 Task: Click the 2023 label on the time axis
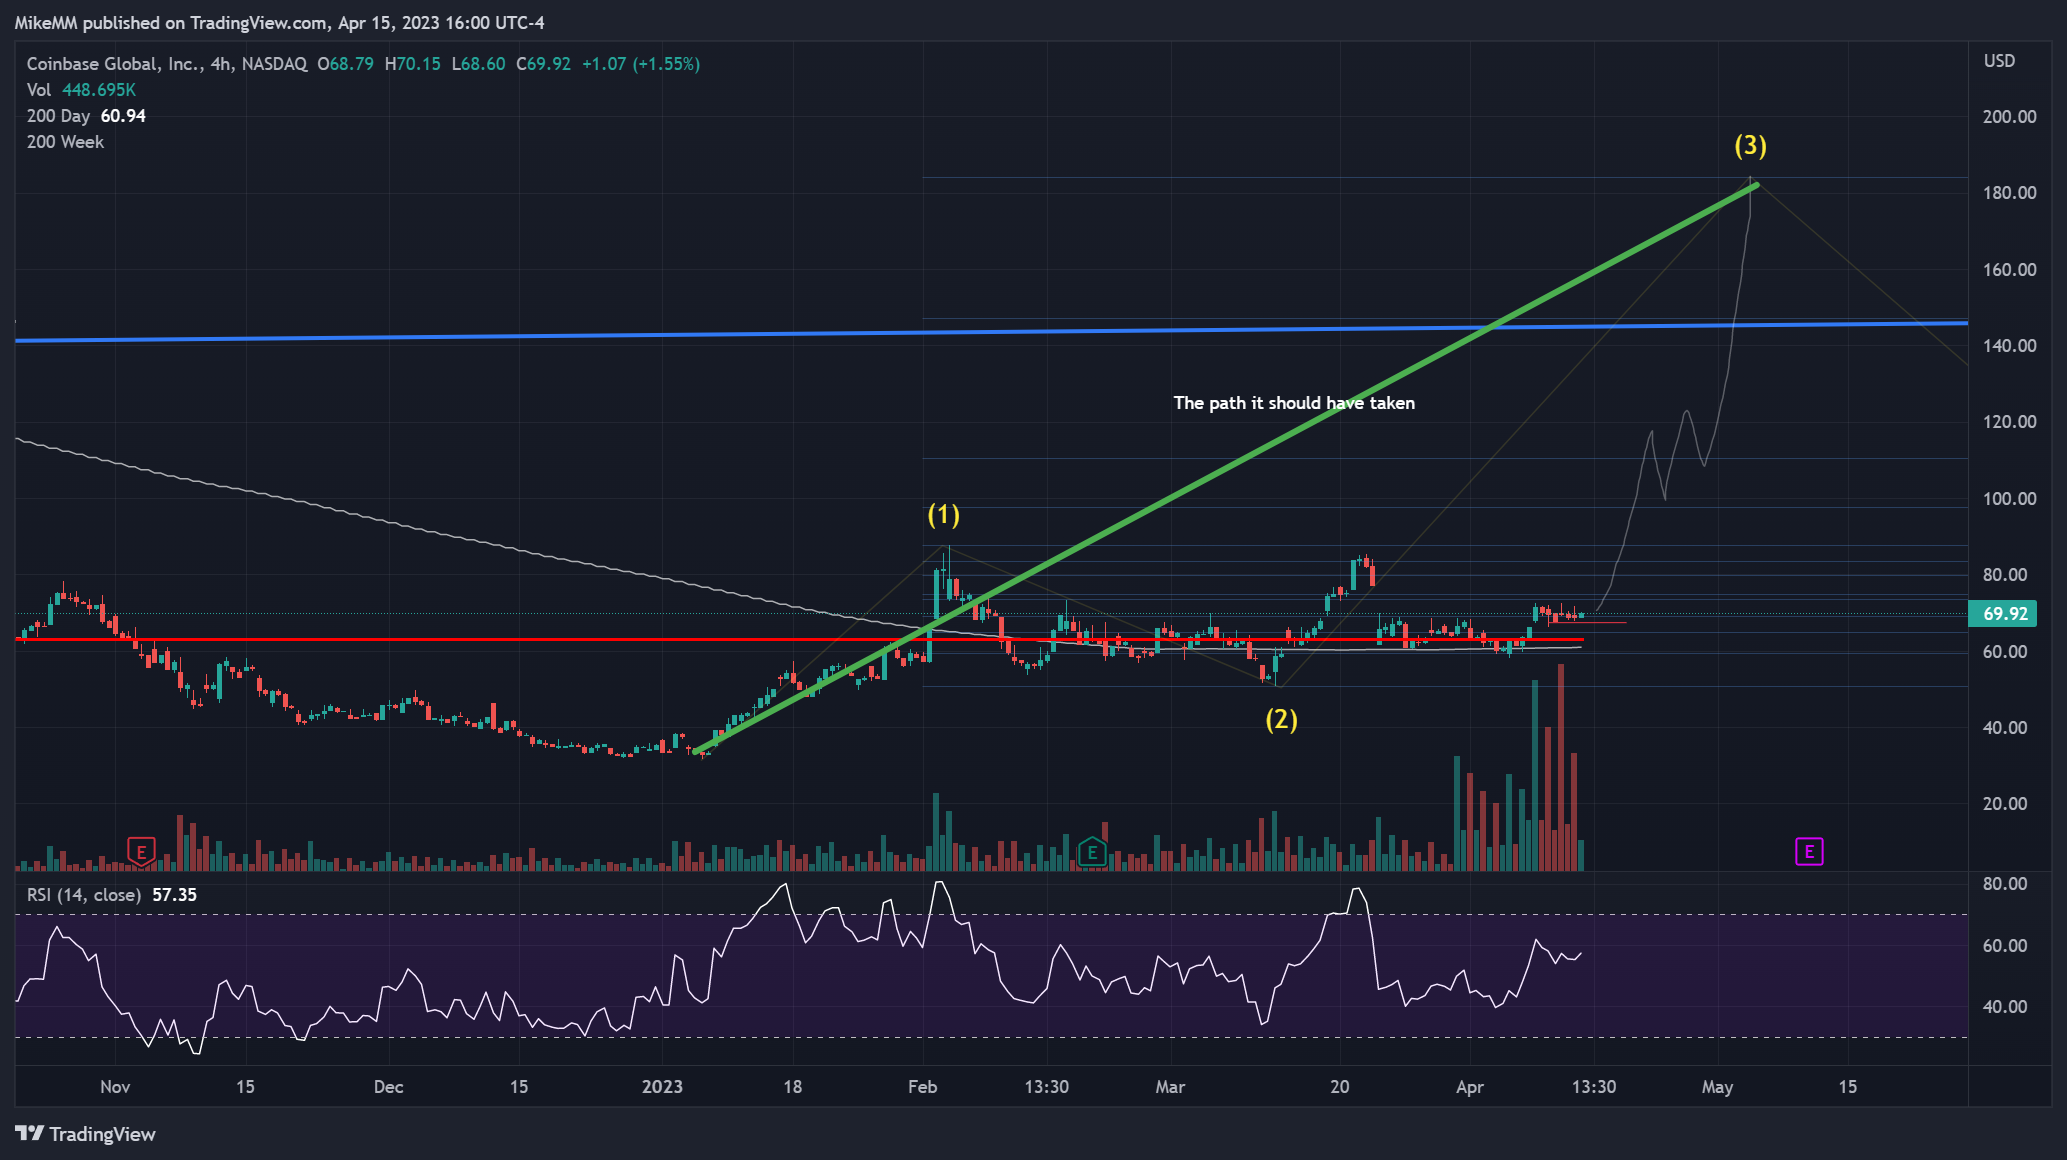662,1087
